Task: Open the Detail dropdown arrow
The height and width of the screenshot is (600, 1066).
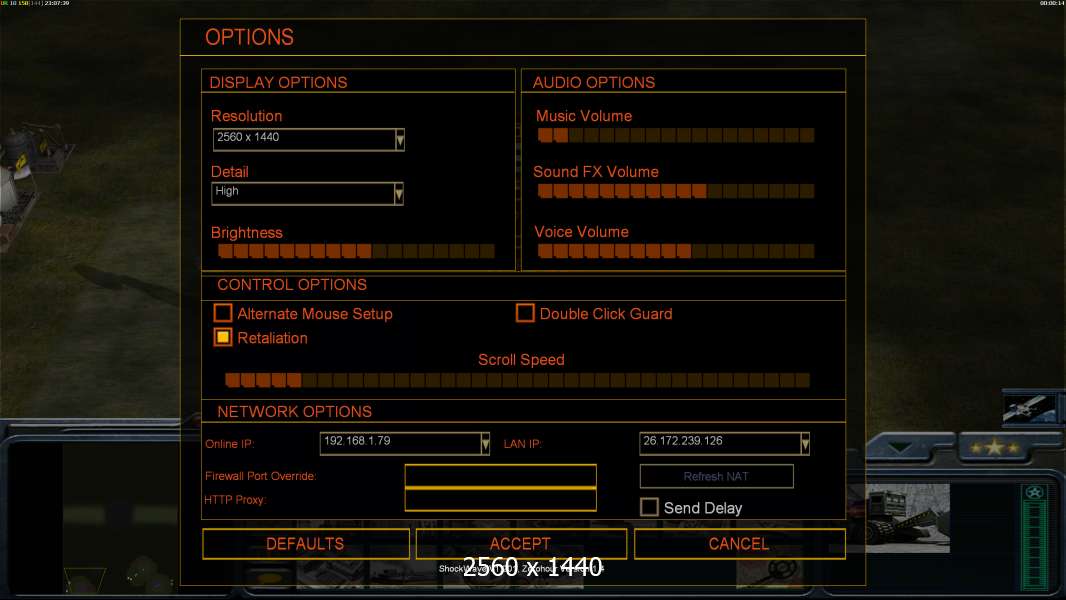Action: point(399,194)
